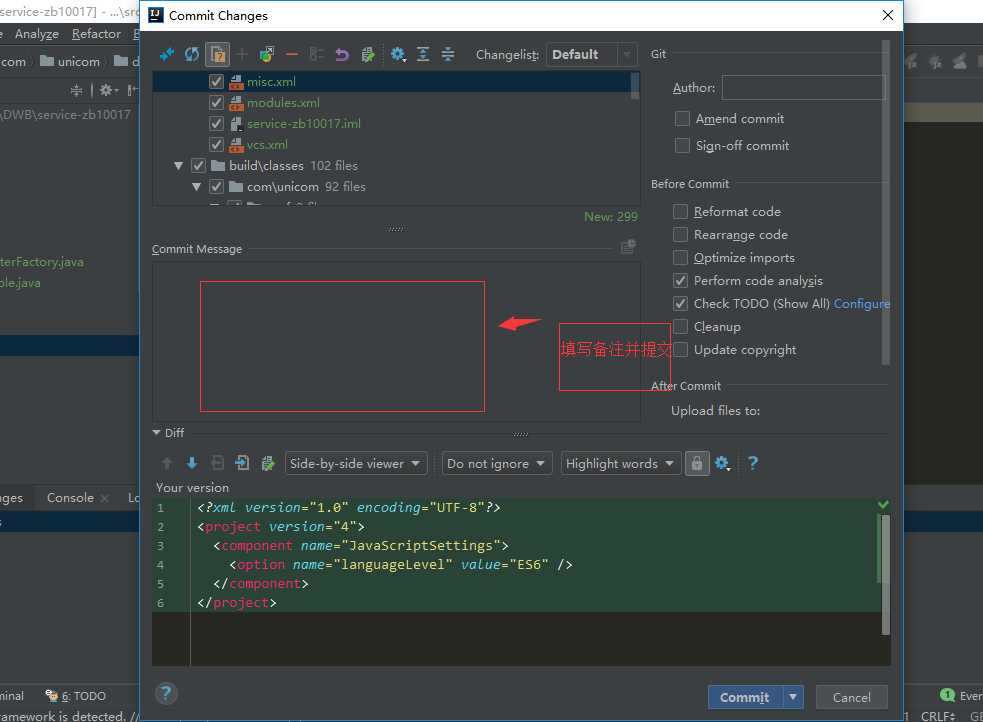Open the Changelist Default dropdown
Screen dimensions: 983x722
(x=592, y=55)
